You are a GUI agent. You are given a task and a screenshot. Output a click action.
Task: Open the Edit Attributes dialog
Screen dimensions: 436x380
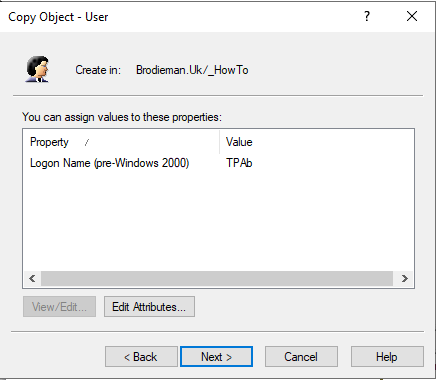point(149,307)
